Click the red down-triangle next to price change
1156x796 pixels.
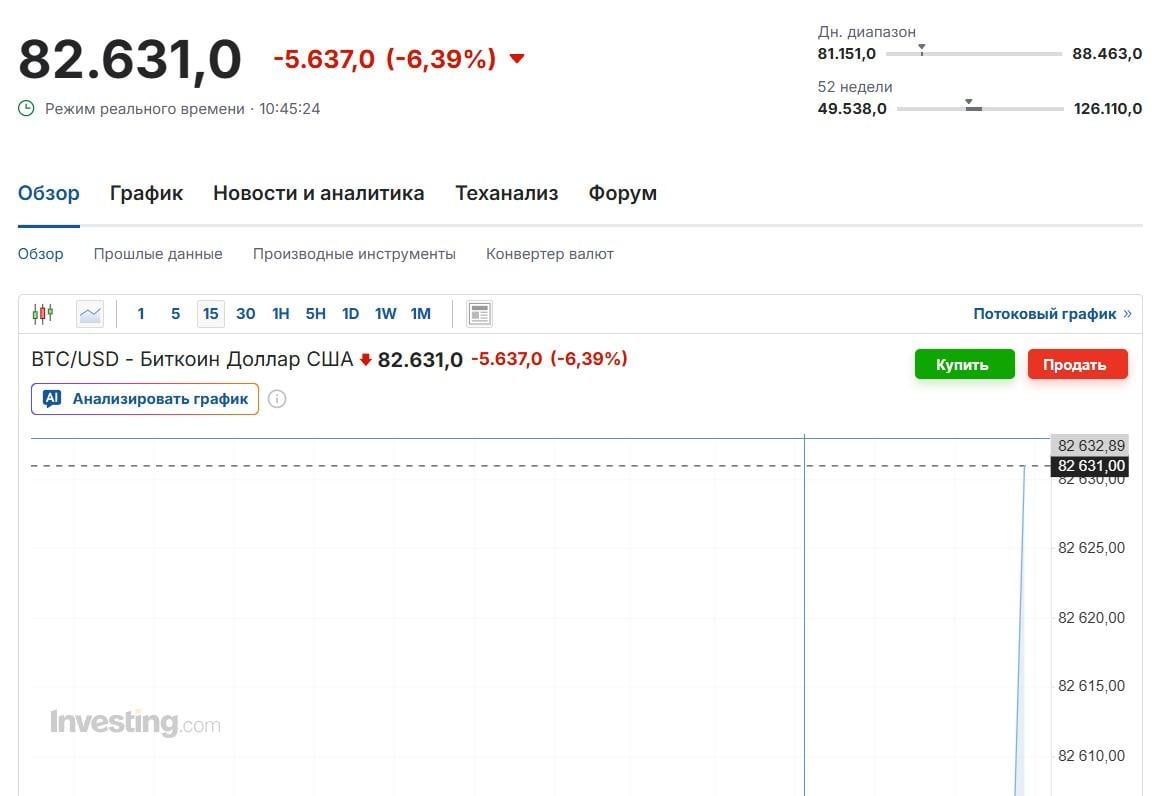pyautogui.click(x=517, y=59)
